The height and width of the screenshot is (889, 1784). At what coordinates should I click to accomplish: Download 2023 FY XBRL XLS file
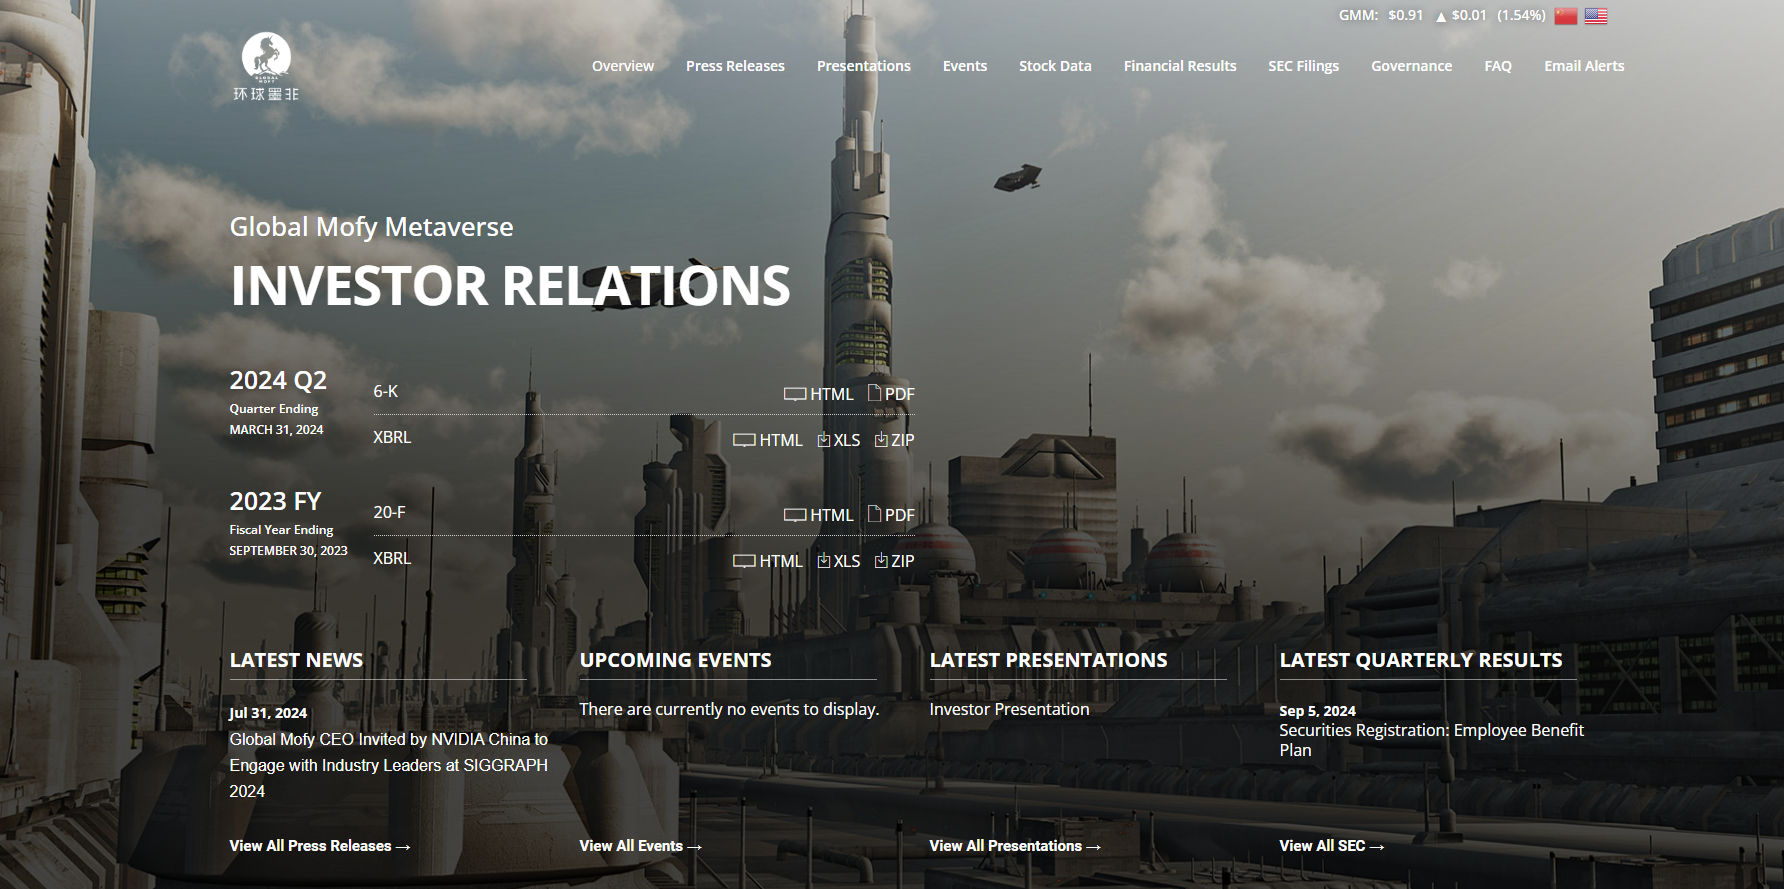839,561
